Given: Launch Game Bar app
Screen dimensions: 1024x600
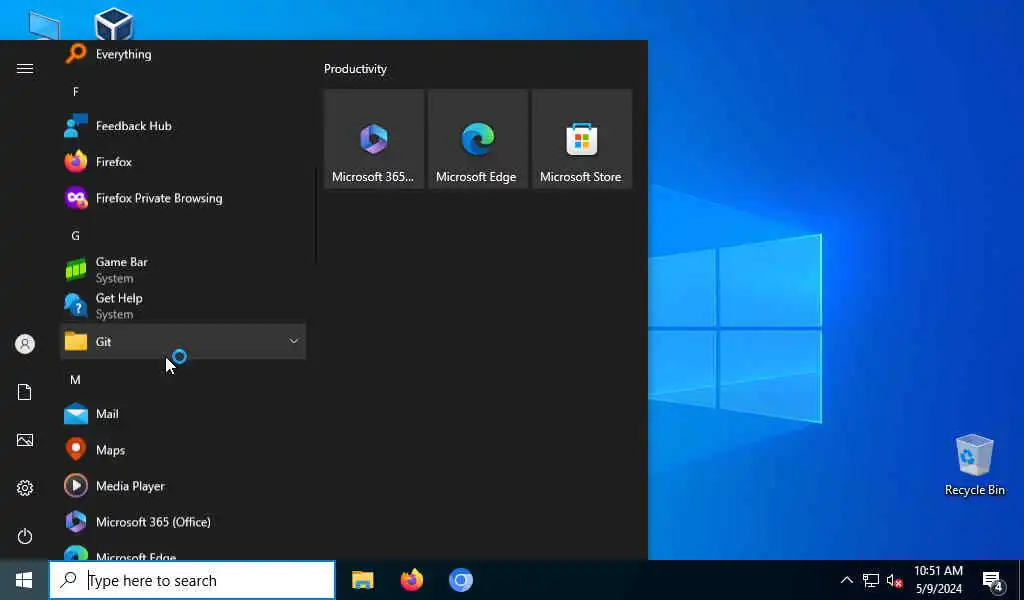Looking at the screenshot, I should 183,270.
